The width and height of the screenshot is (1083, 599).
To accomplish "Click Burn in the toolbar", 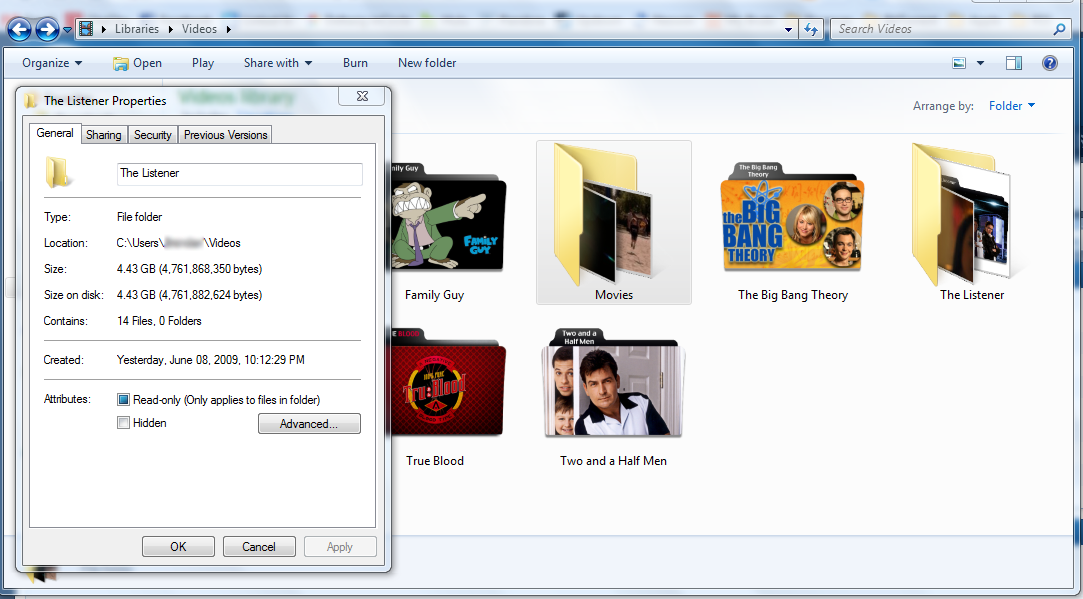I will coord(355,63).
